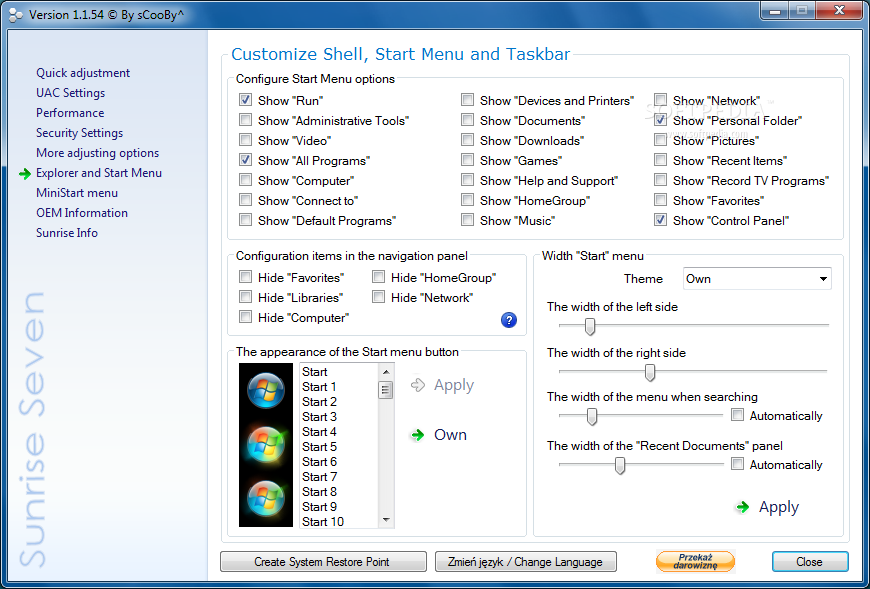Click the green arrow beside Own
Viewport: 870px width, 589px height.
click(417, 435)
